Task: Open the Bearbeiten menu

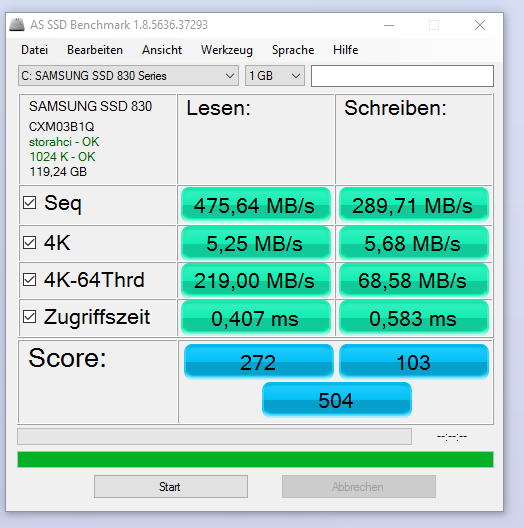Action: 95,50
